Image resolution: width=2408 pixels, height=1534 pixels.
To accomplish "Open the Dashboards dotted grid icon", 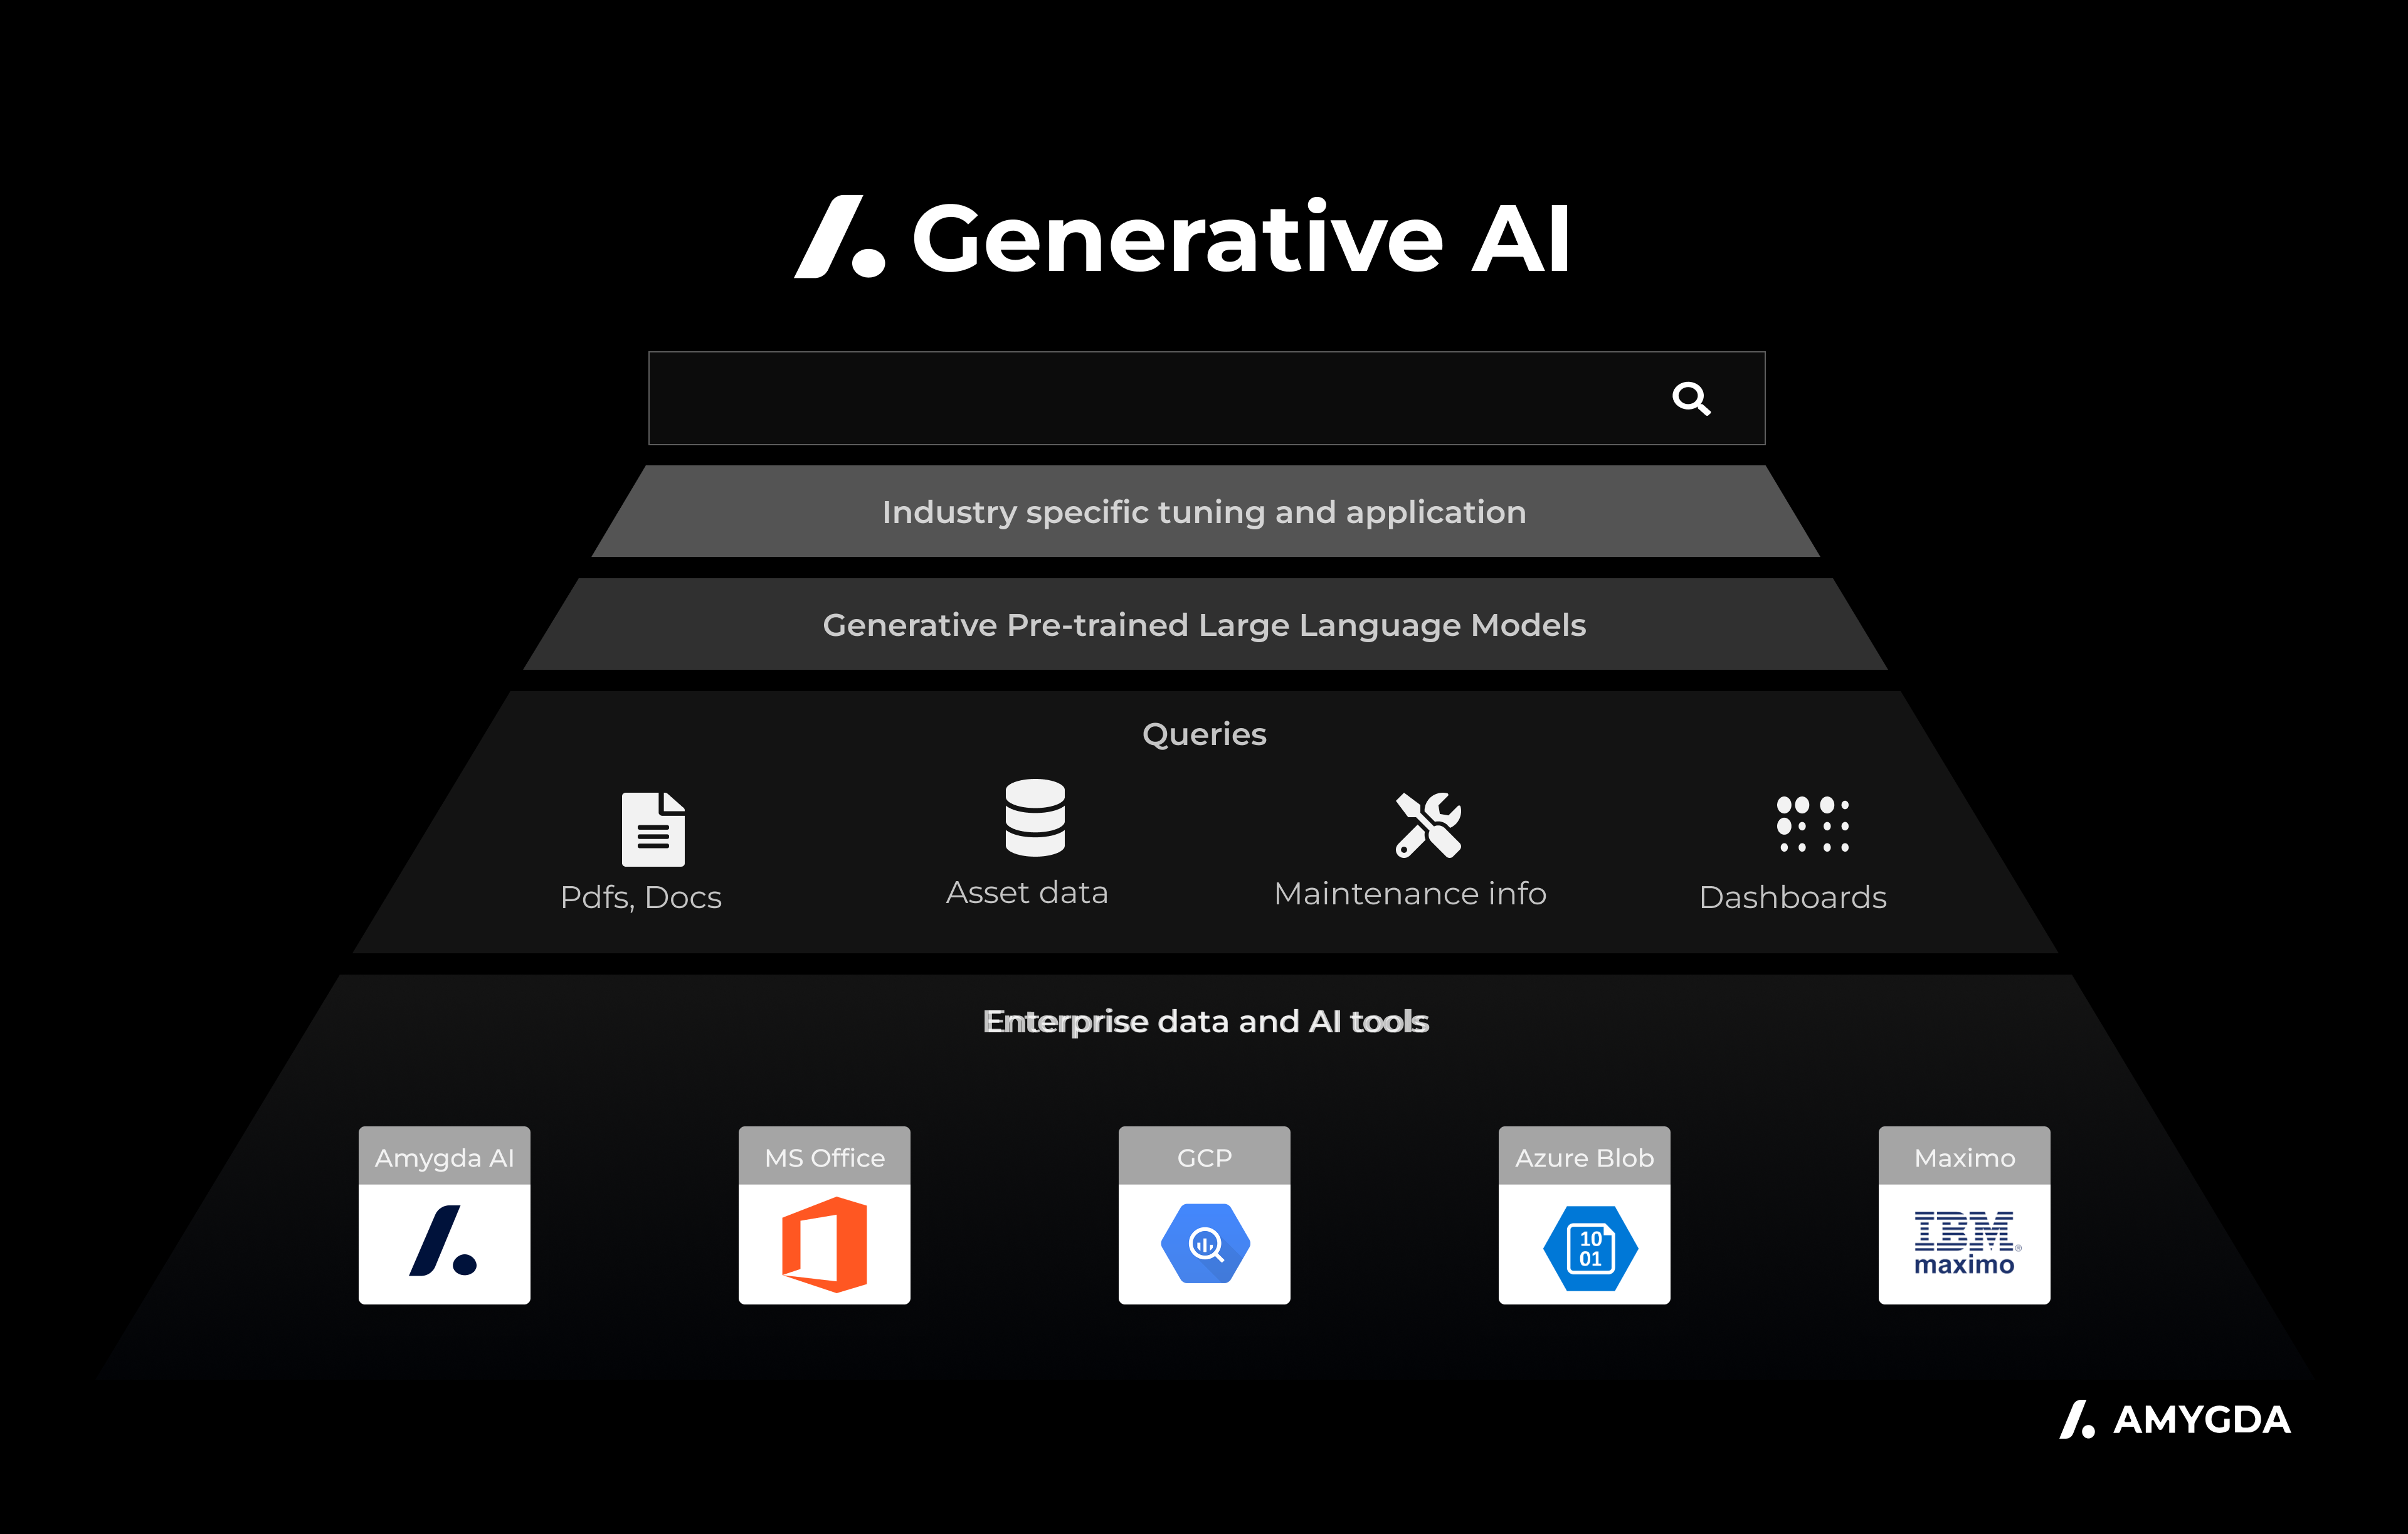I will point(1812,824).
